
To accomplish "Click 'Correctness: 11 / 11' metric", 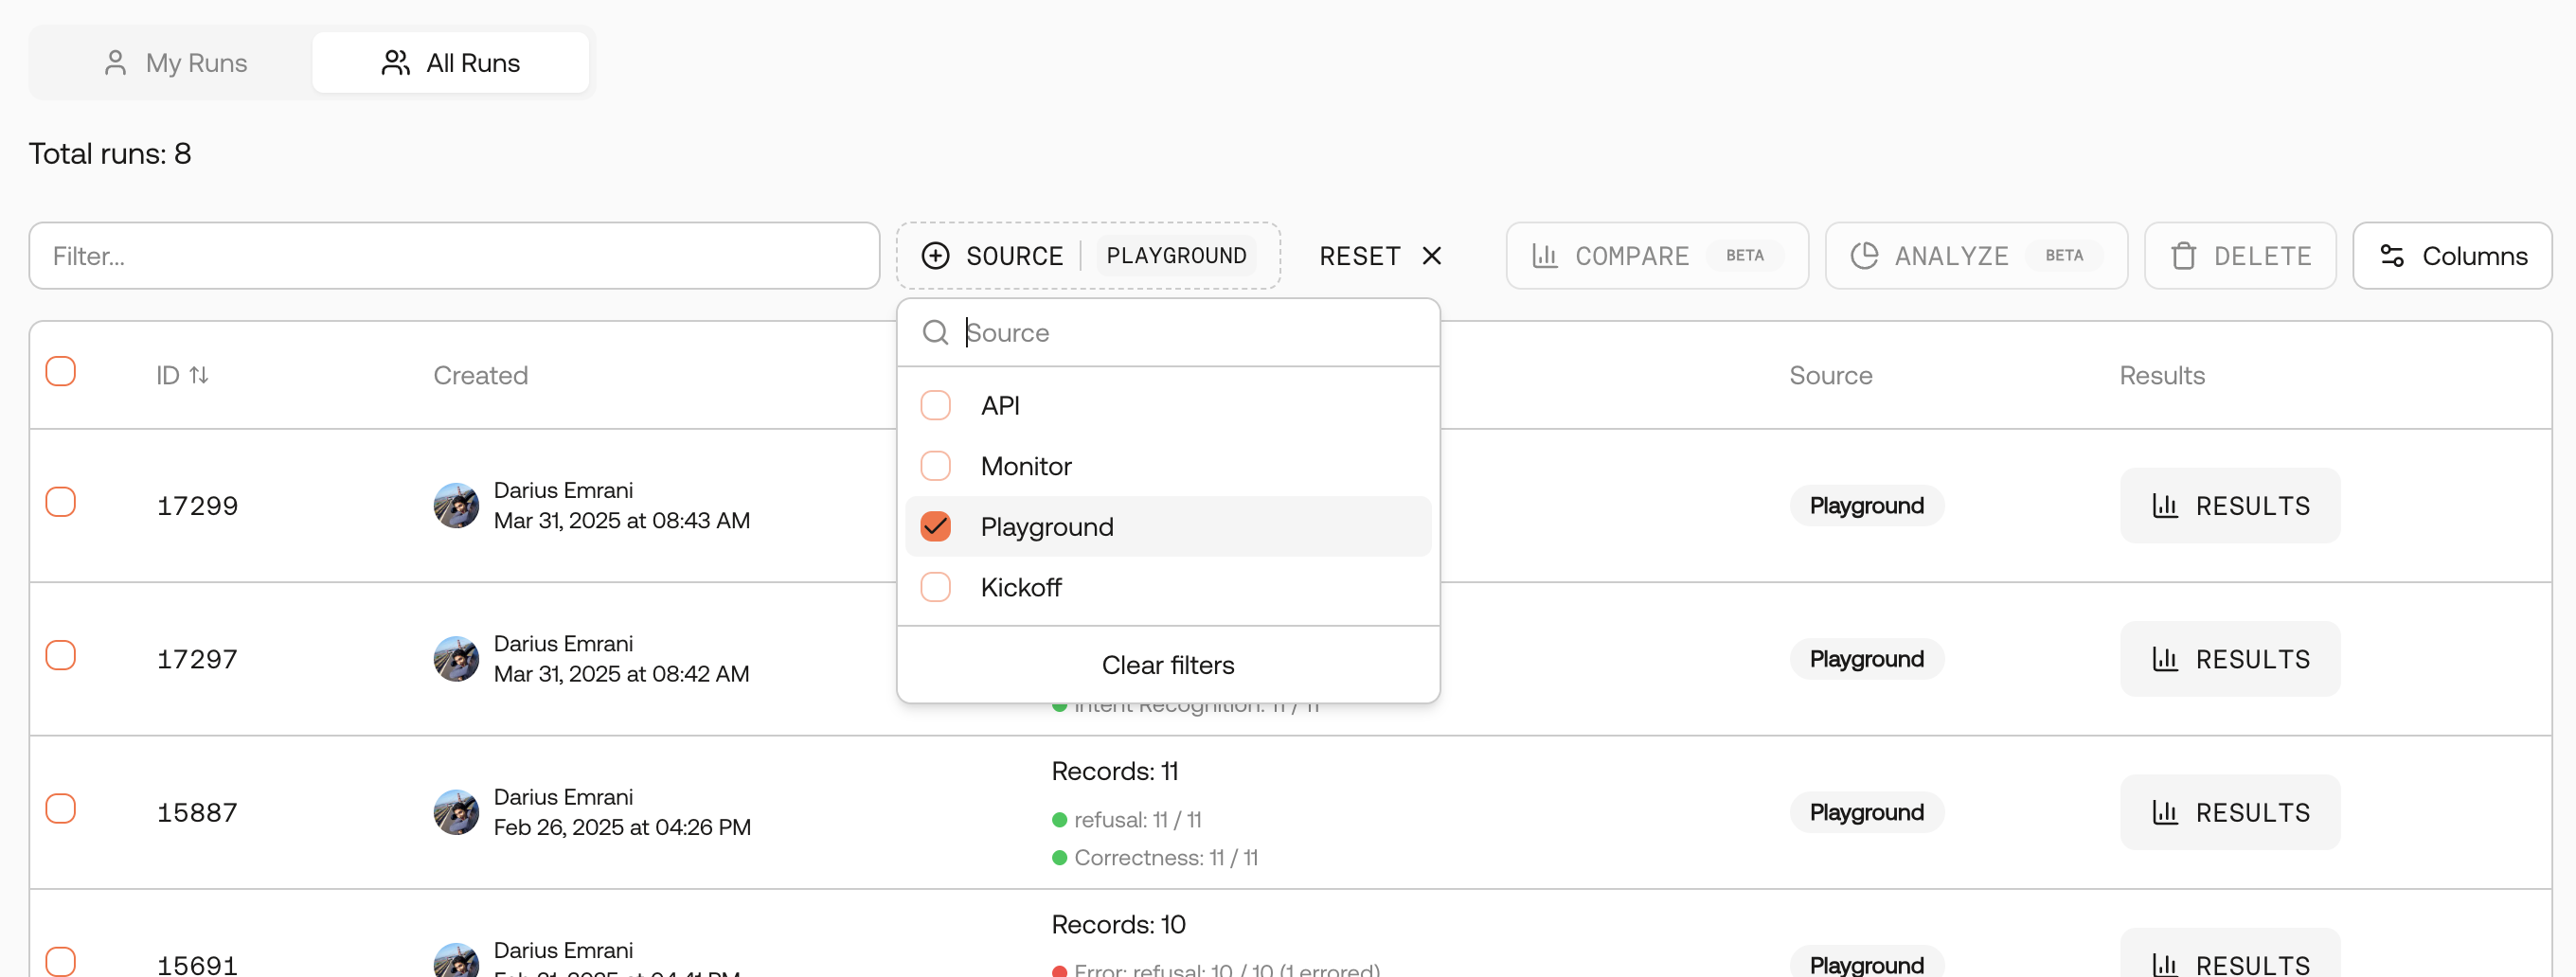I will pyautogui.click(x=1165, y=858).
